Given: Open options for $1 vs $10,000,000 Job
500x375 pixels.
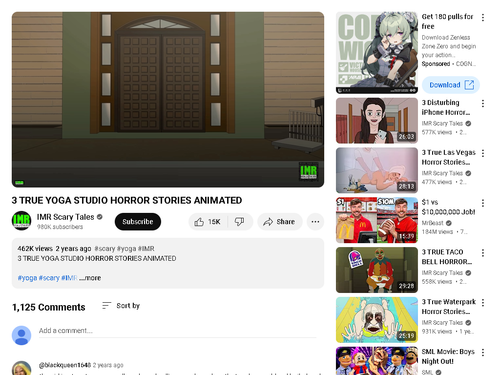Looking at the screenshot, I should pos(483,203).
